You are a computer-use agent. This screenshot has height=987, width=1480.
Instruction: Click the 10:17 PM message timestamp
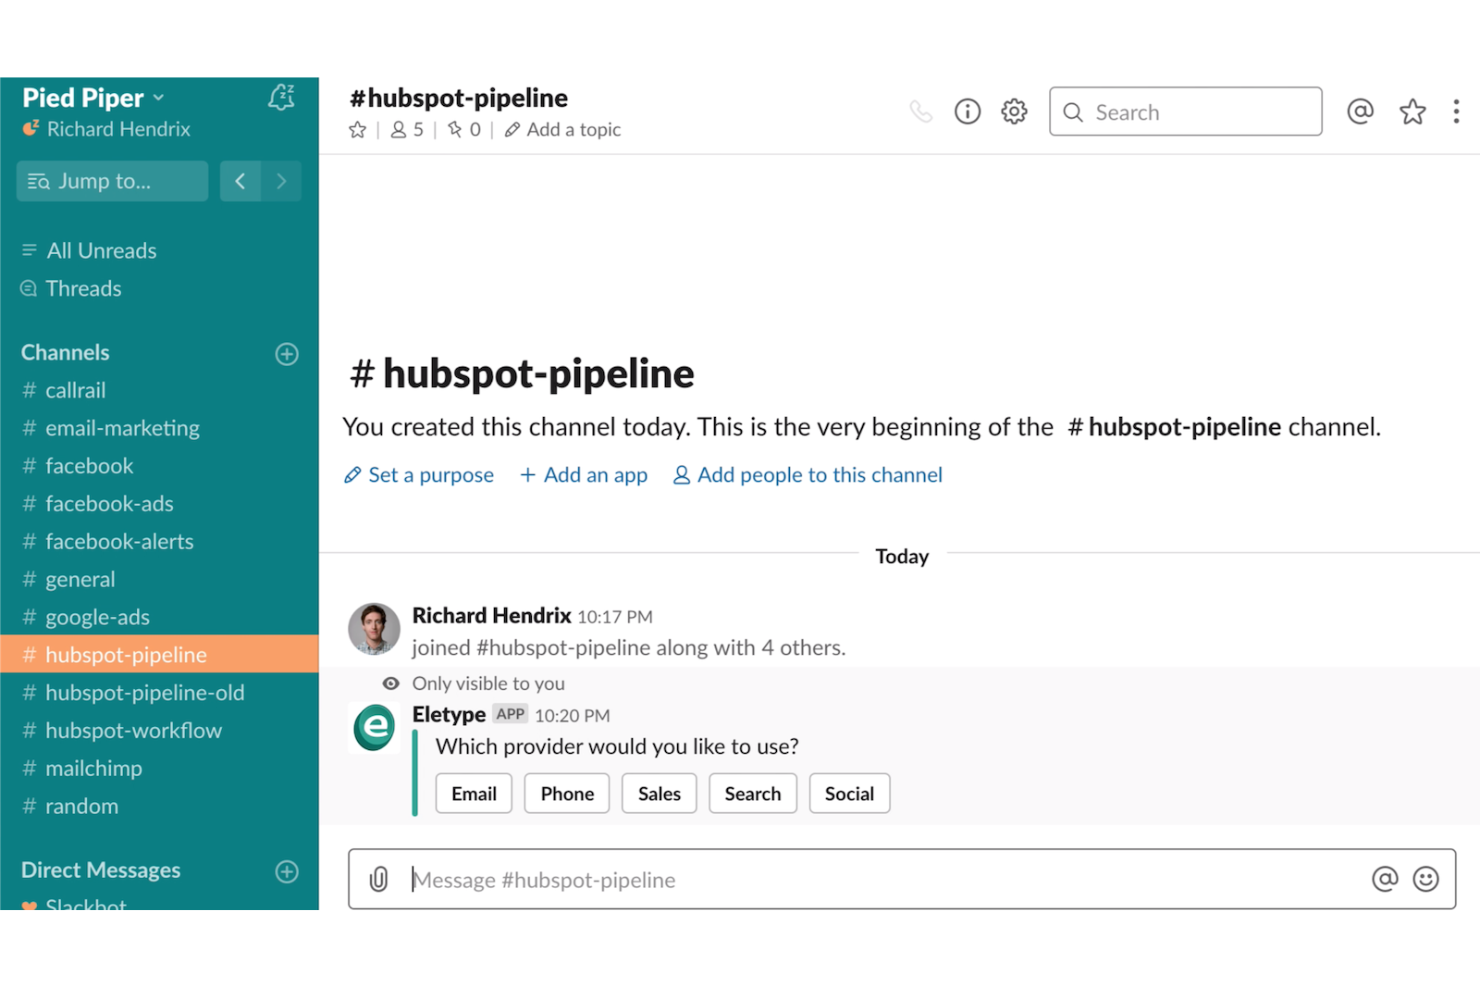[615, 618]
